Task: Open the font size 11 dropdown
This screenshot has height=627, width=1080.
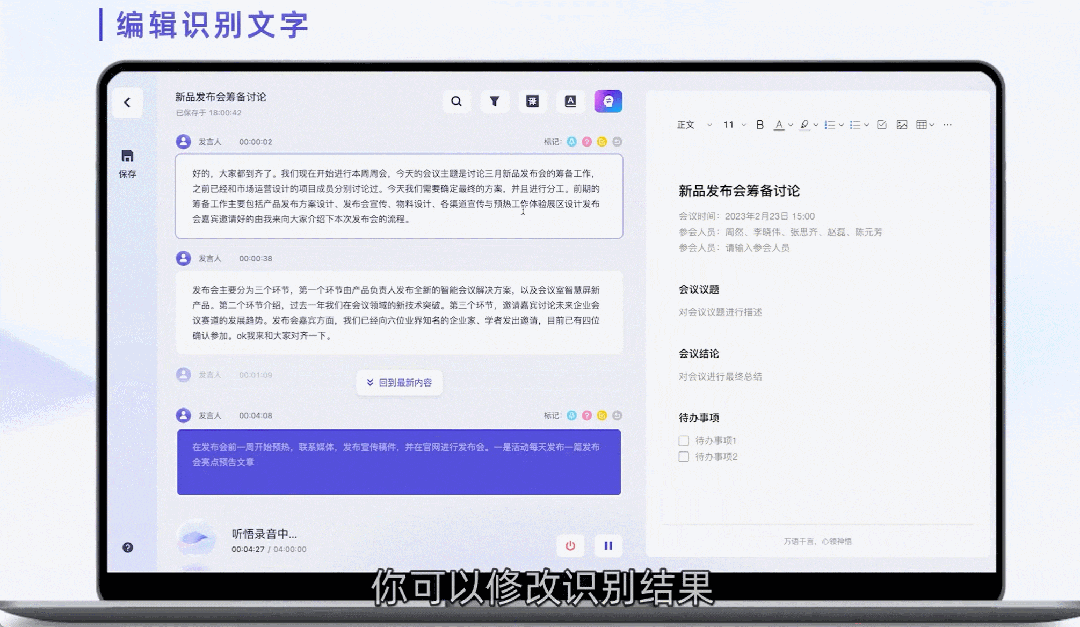Action: click(x=734, y=125)
